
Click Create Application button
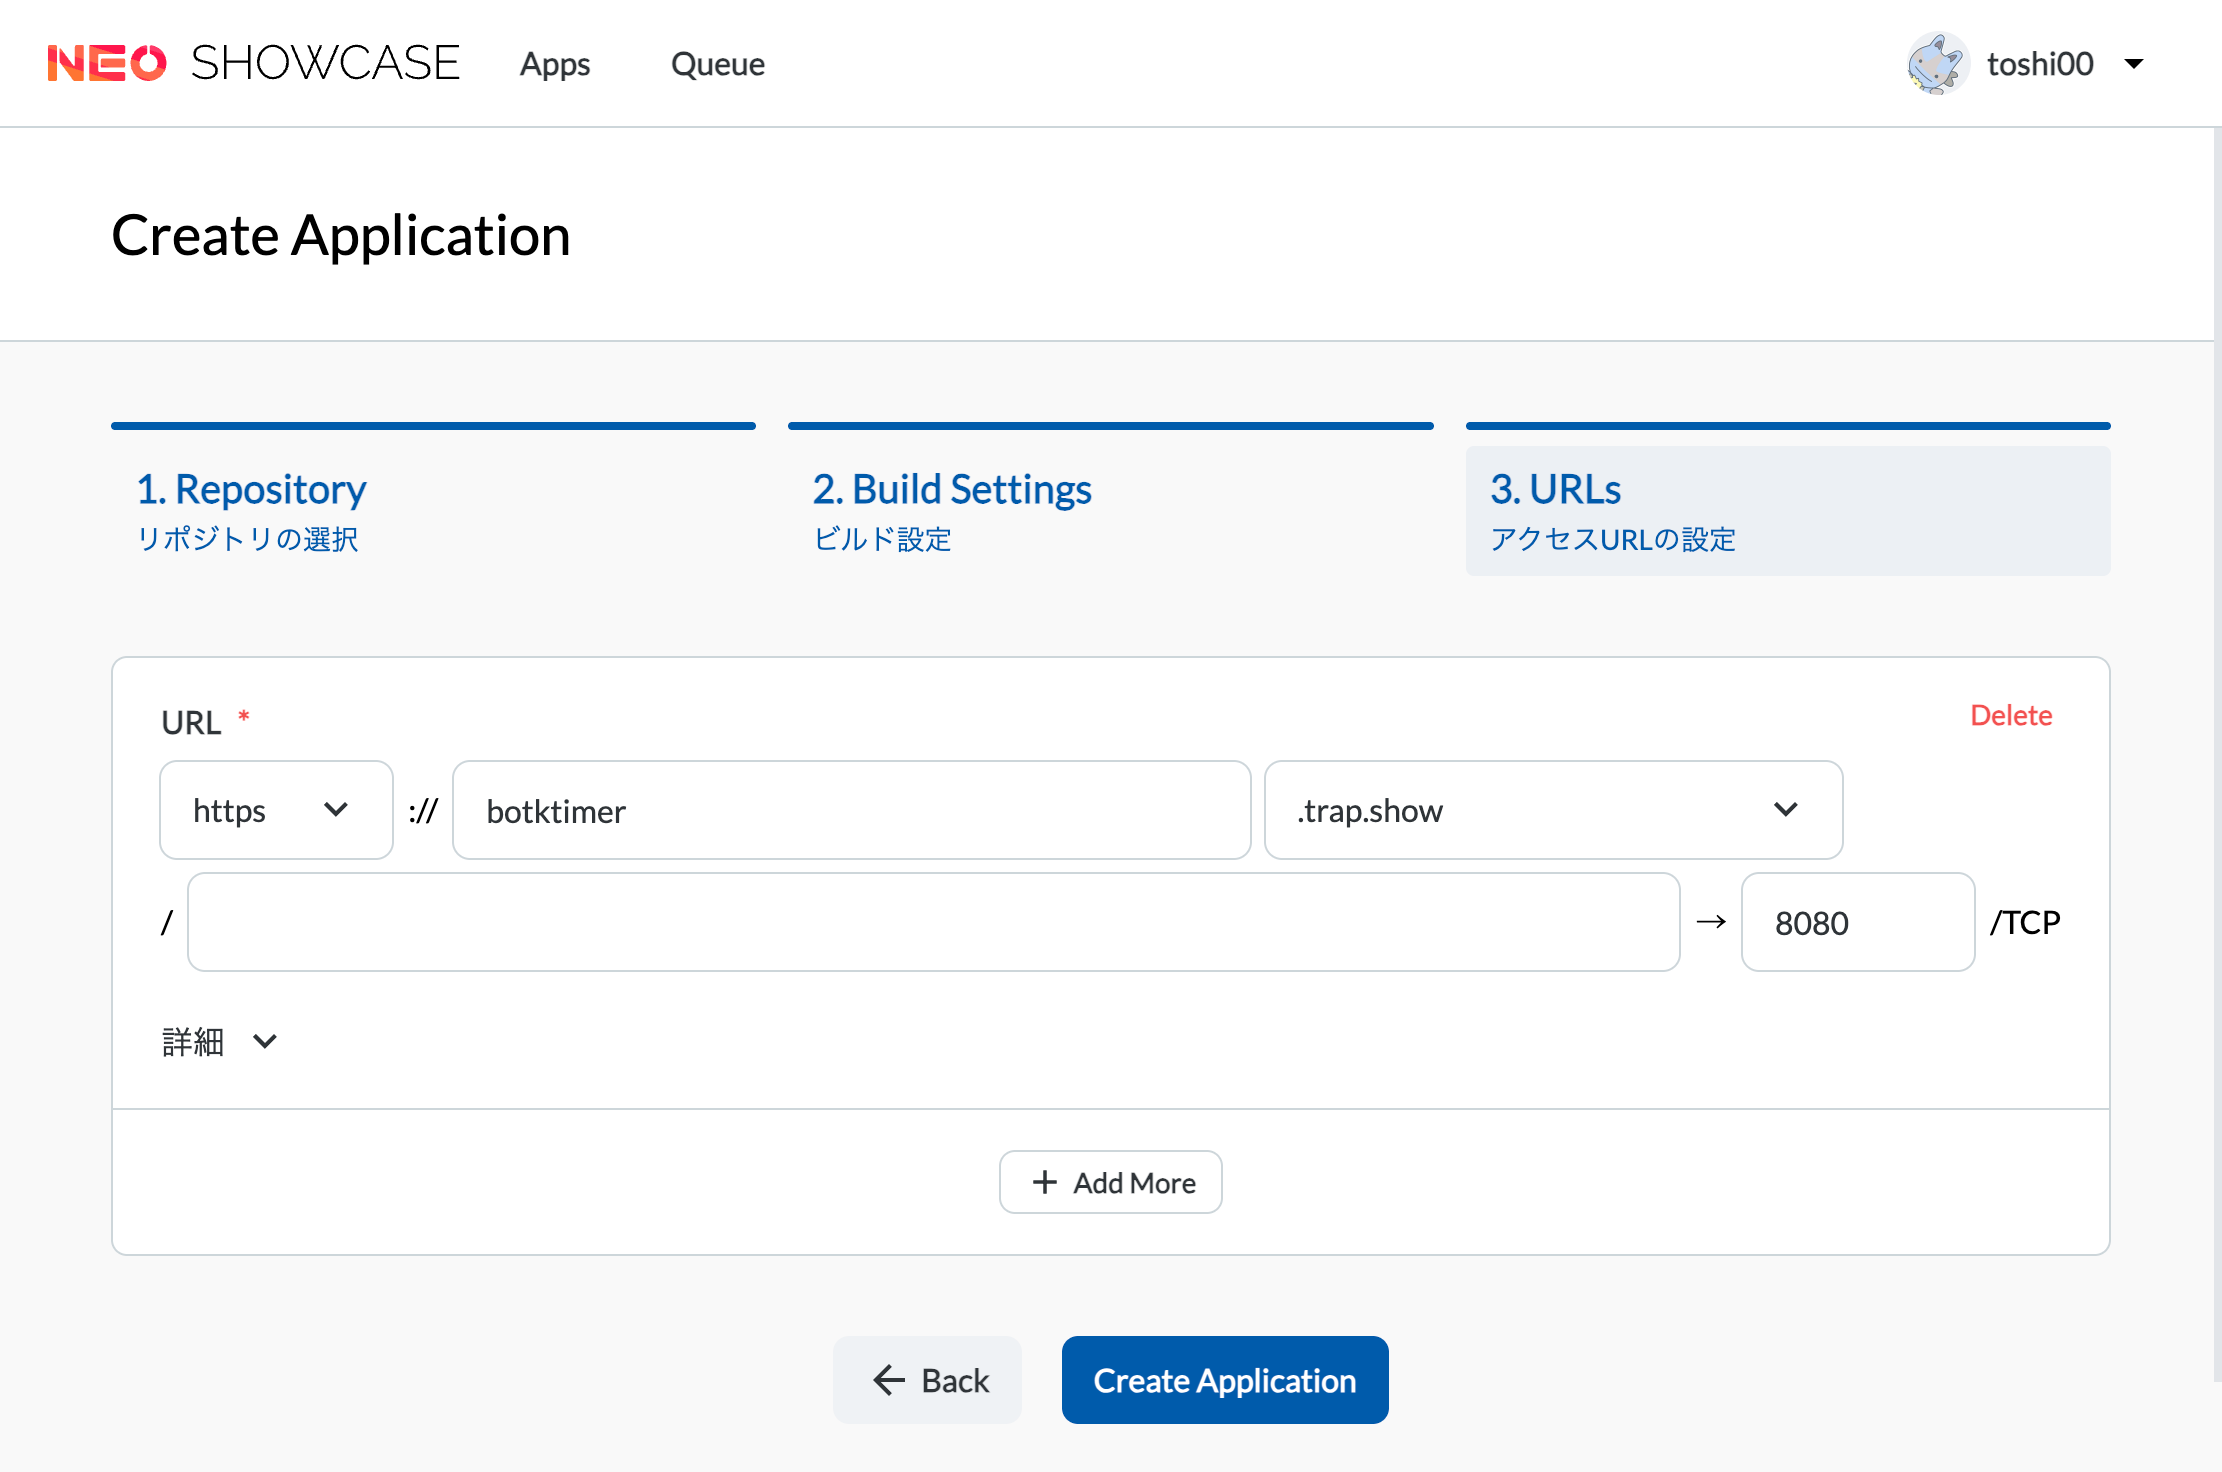click(x=1225, y=1380)
